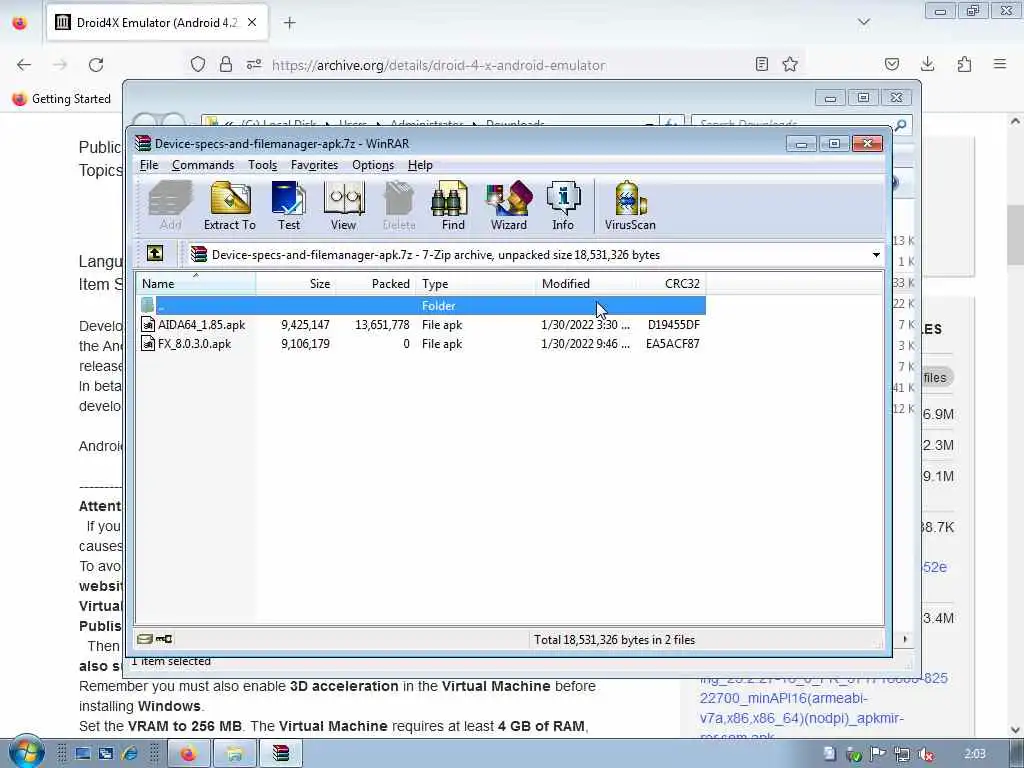Image resolution: width=1024 pixels, height=768 pixels.
Task: Click the taskbar clock
Action: pyautogui.click(x=974, y=754)
